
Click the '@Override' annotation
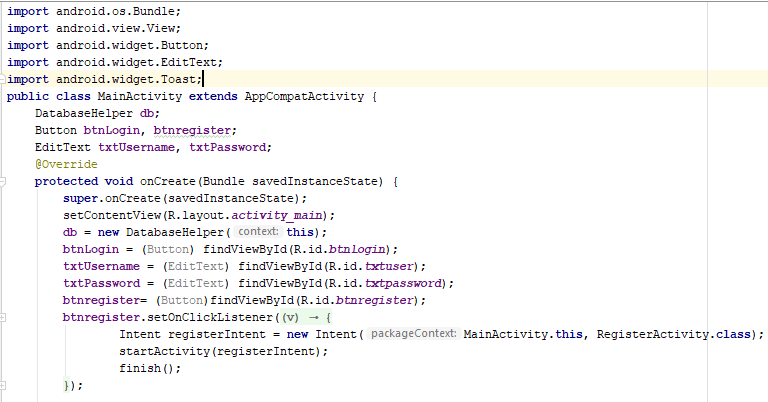(x=66, y=165)
